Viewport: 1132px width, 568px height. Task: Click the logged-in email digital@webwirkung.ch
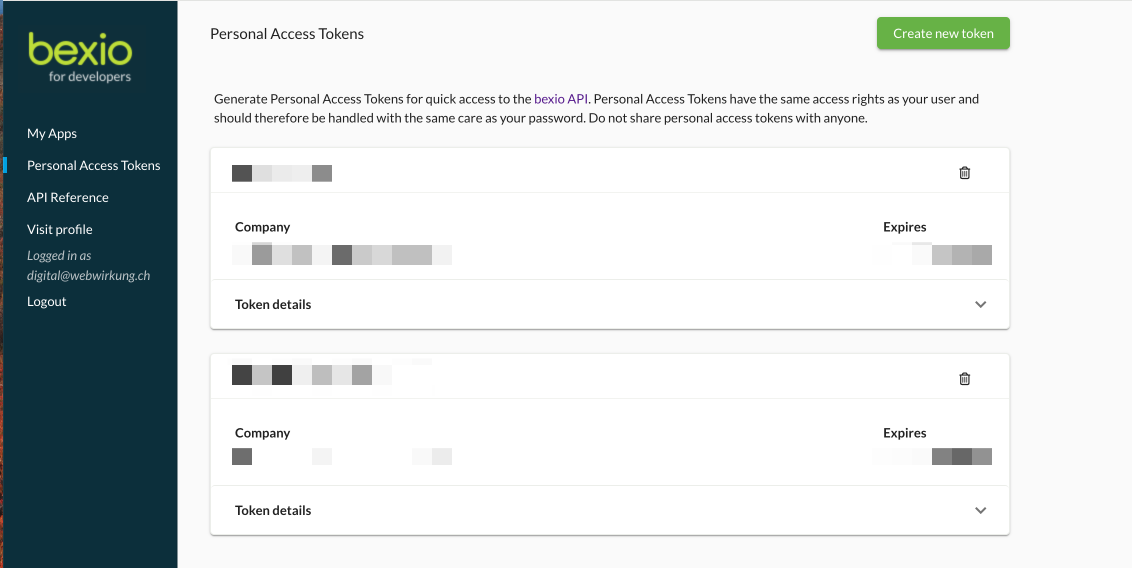coord(88,275)
